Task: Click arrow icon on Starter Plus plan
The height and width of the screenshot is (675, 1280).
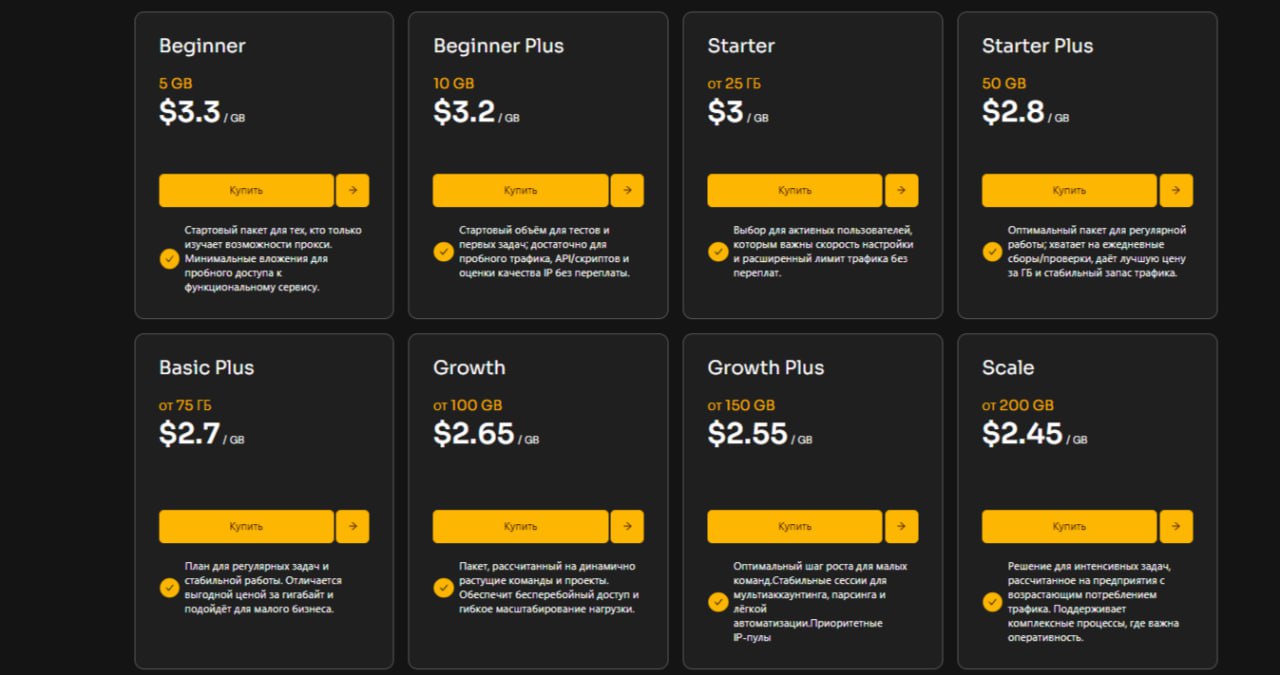Action: tap(1176, 190)
